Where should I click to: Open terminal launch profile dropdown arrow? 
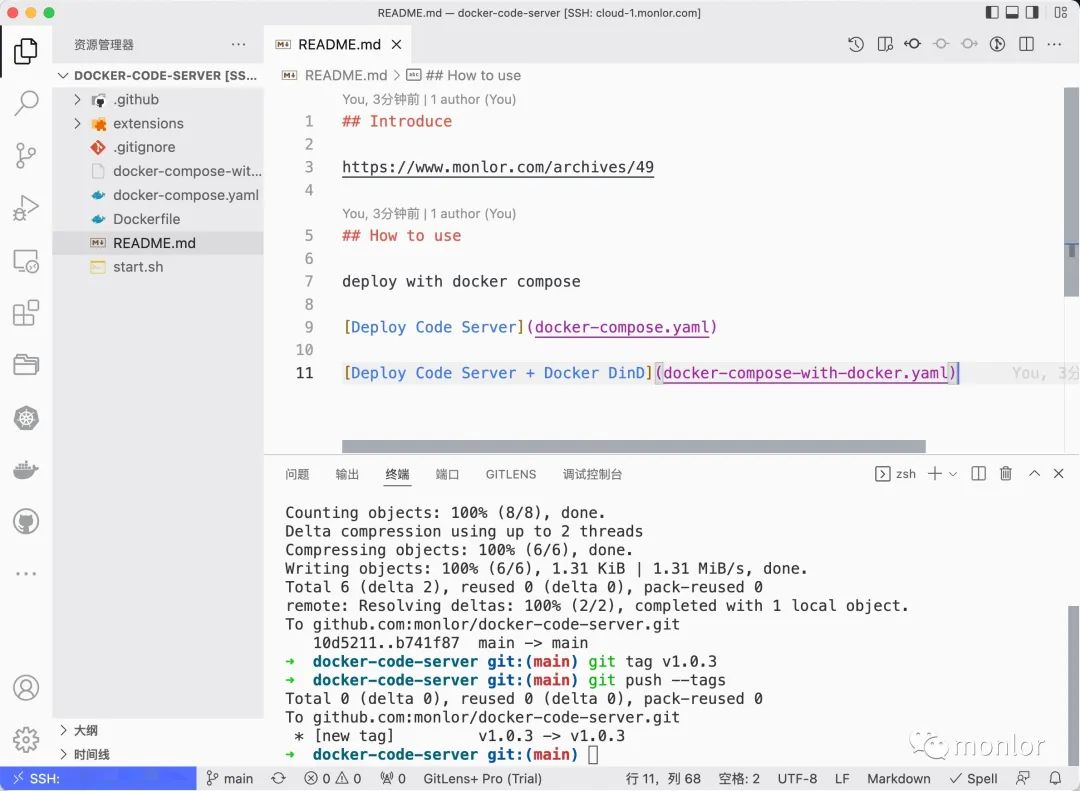tap(953, 473)
